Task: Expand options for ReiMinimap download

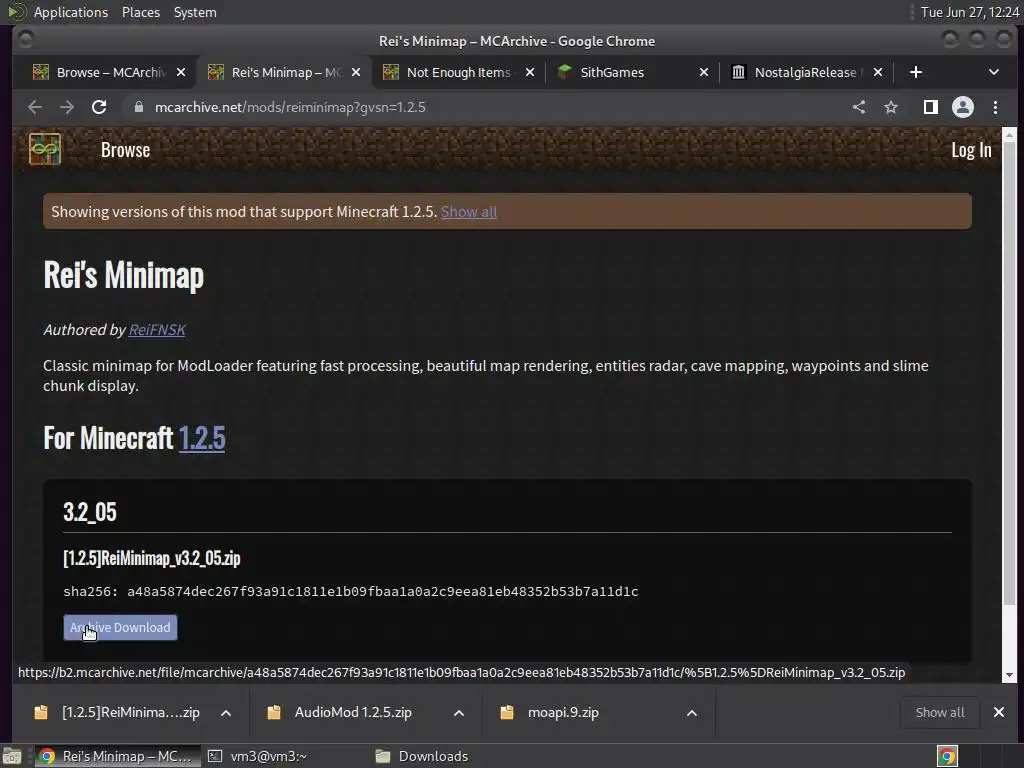Action: pos(226,712)
